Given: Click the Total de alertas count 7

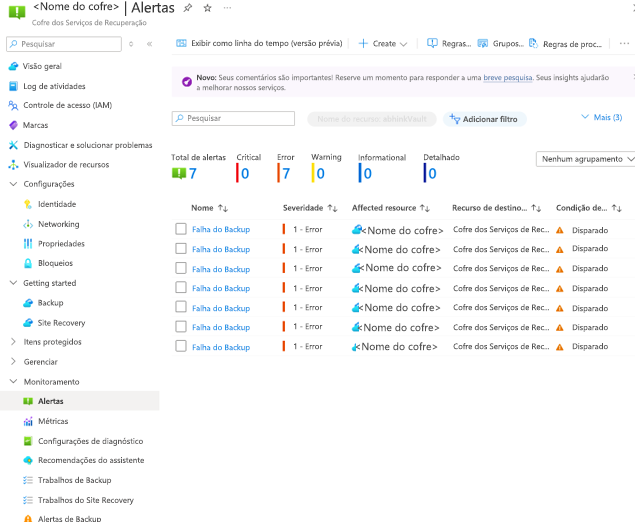Looking at the screenshot, I should click(x=193, y=173).
